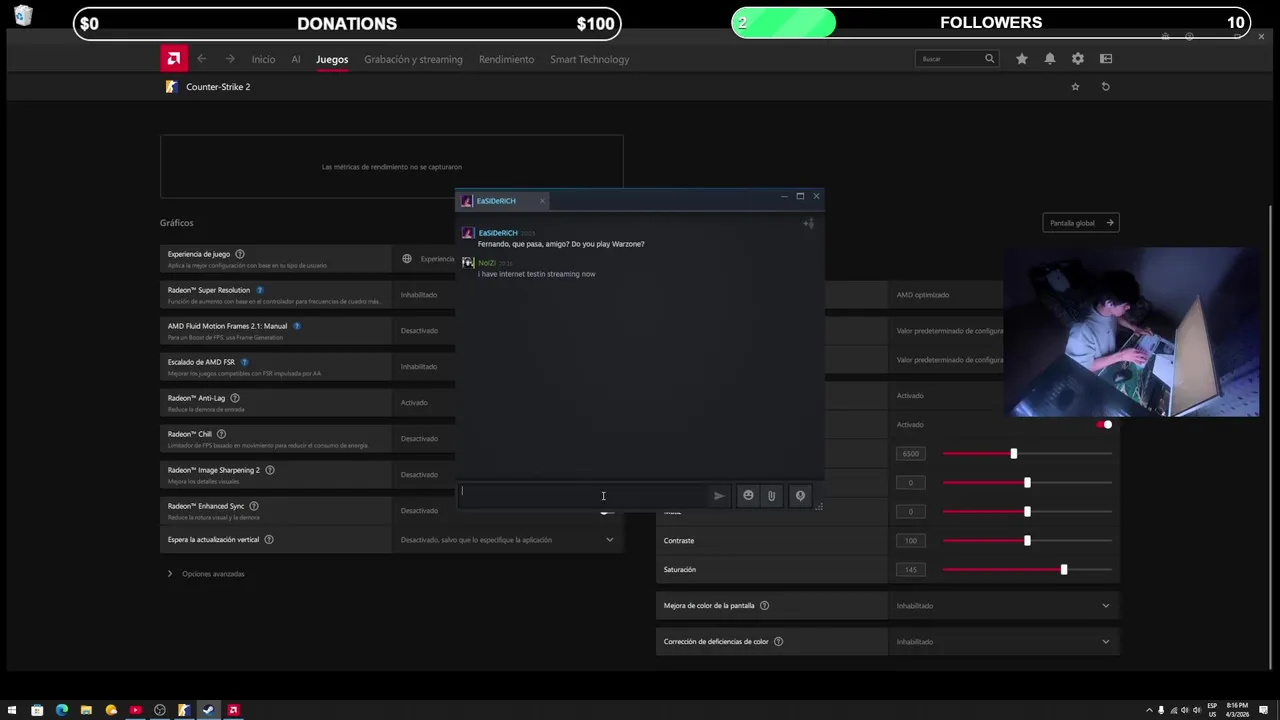
Task: Click the Saturación 145 value box
Action: 911,570
